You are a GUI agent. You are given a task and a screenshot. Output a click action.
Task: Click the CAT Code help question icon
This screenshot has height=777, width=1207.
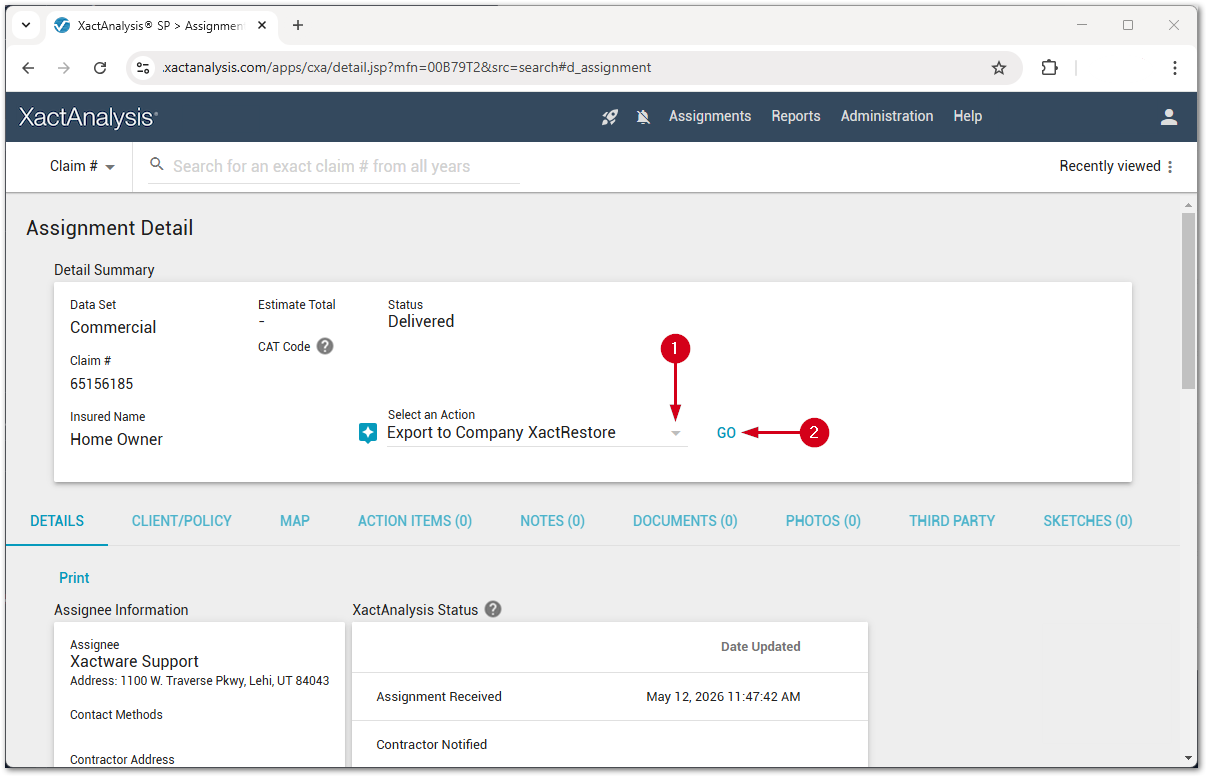(325, 346)
